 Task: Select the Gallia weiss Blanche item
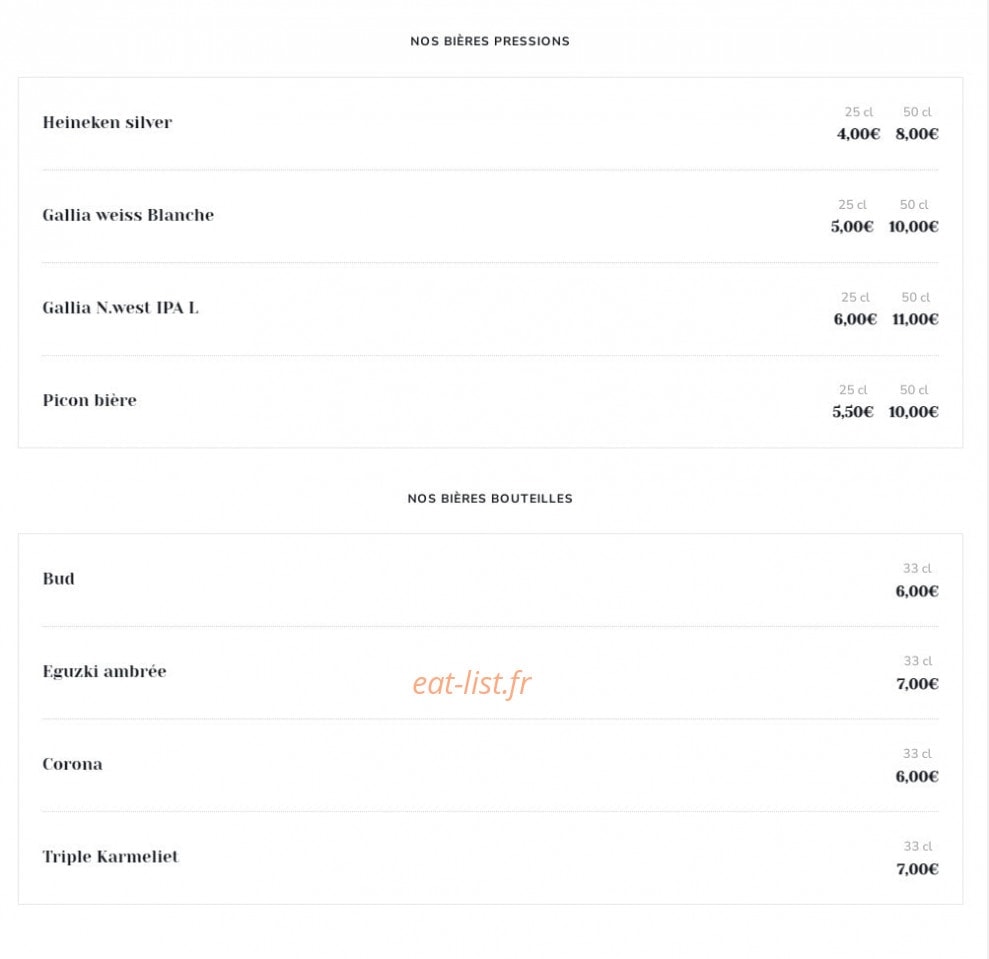point(128,215)
